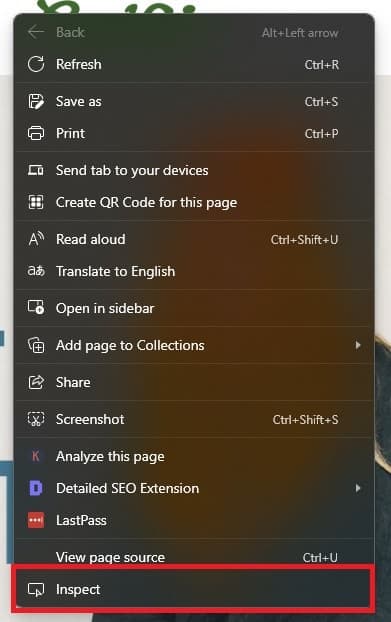Image resolution: width=391 pixels, height=622 pixels.
Task: Select Share menu entry
Action: tap(194, 382)
